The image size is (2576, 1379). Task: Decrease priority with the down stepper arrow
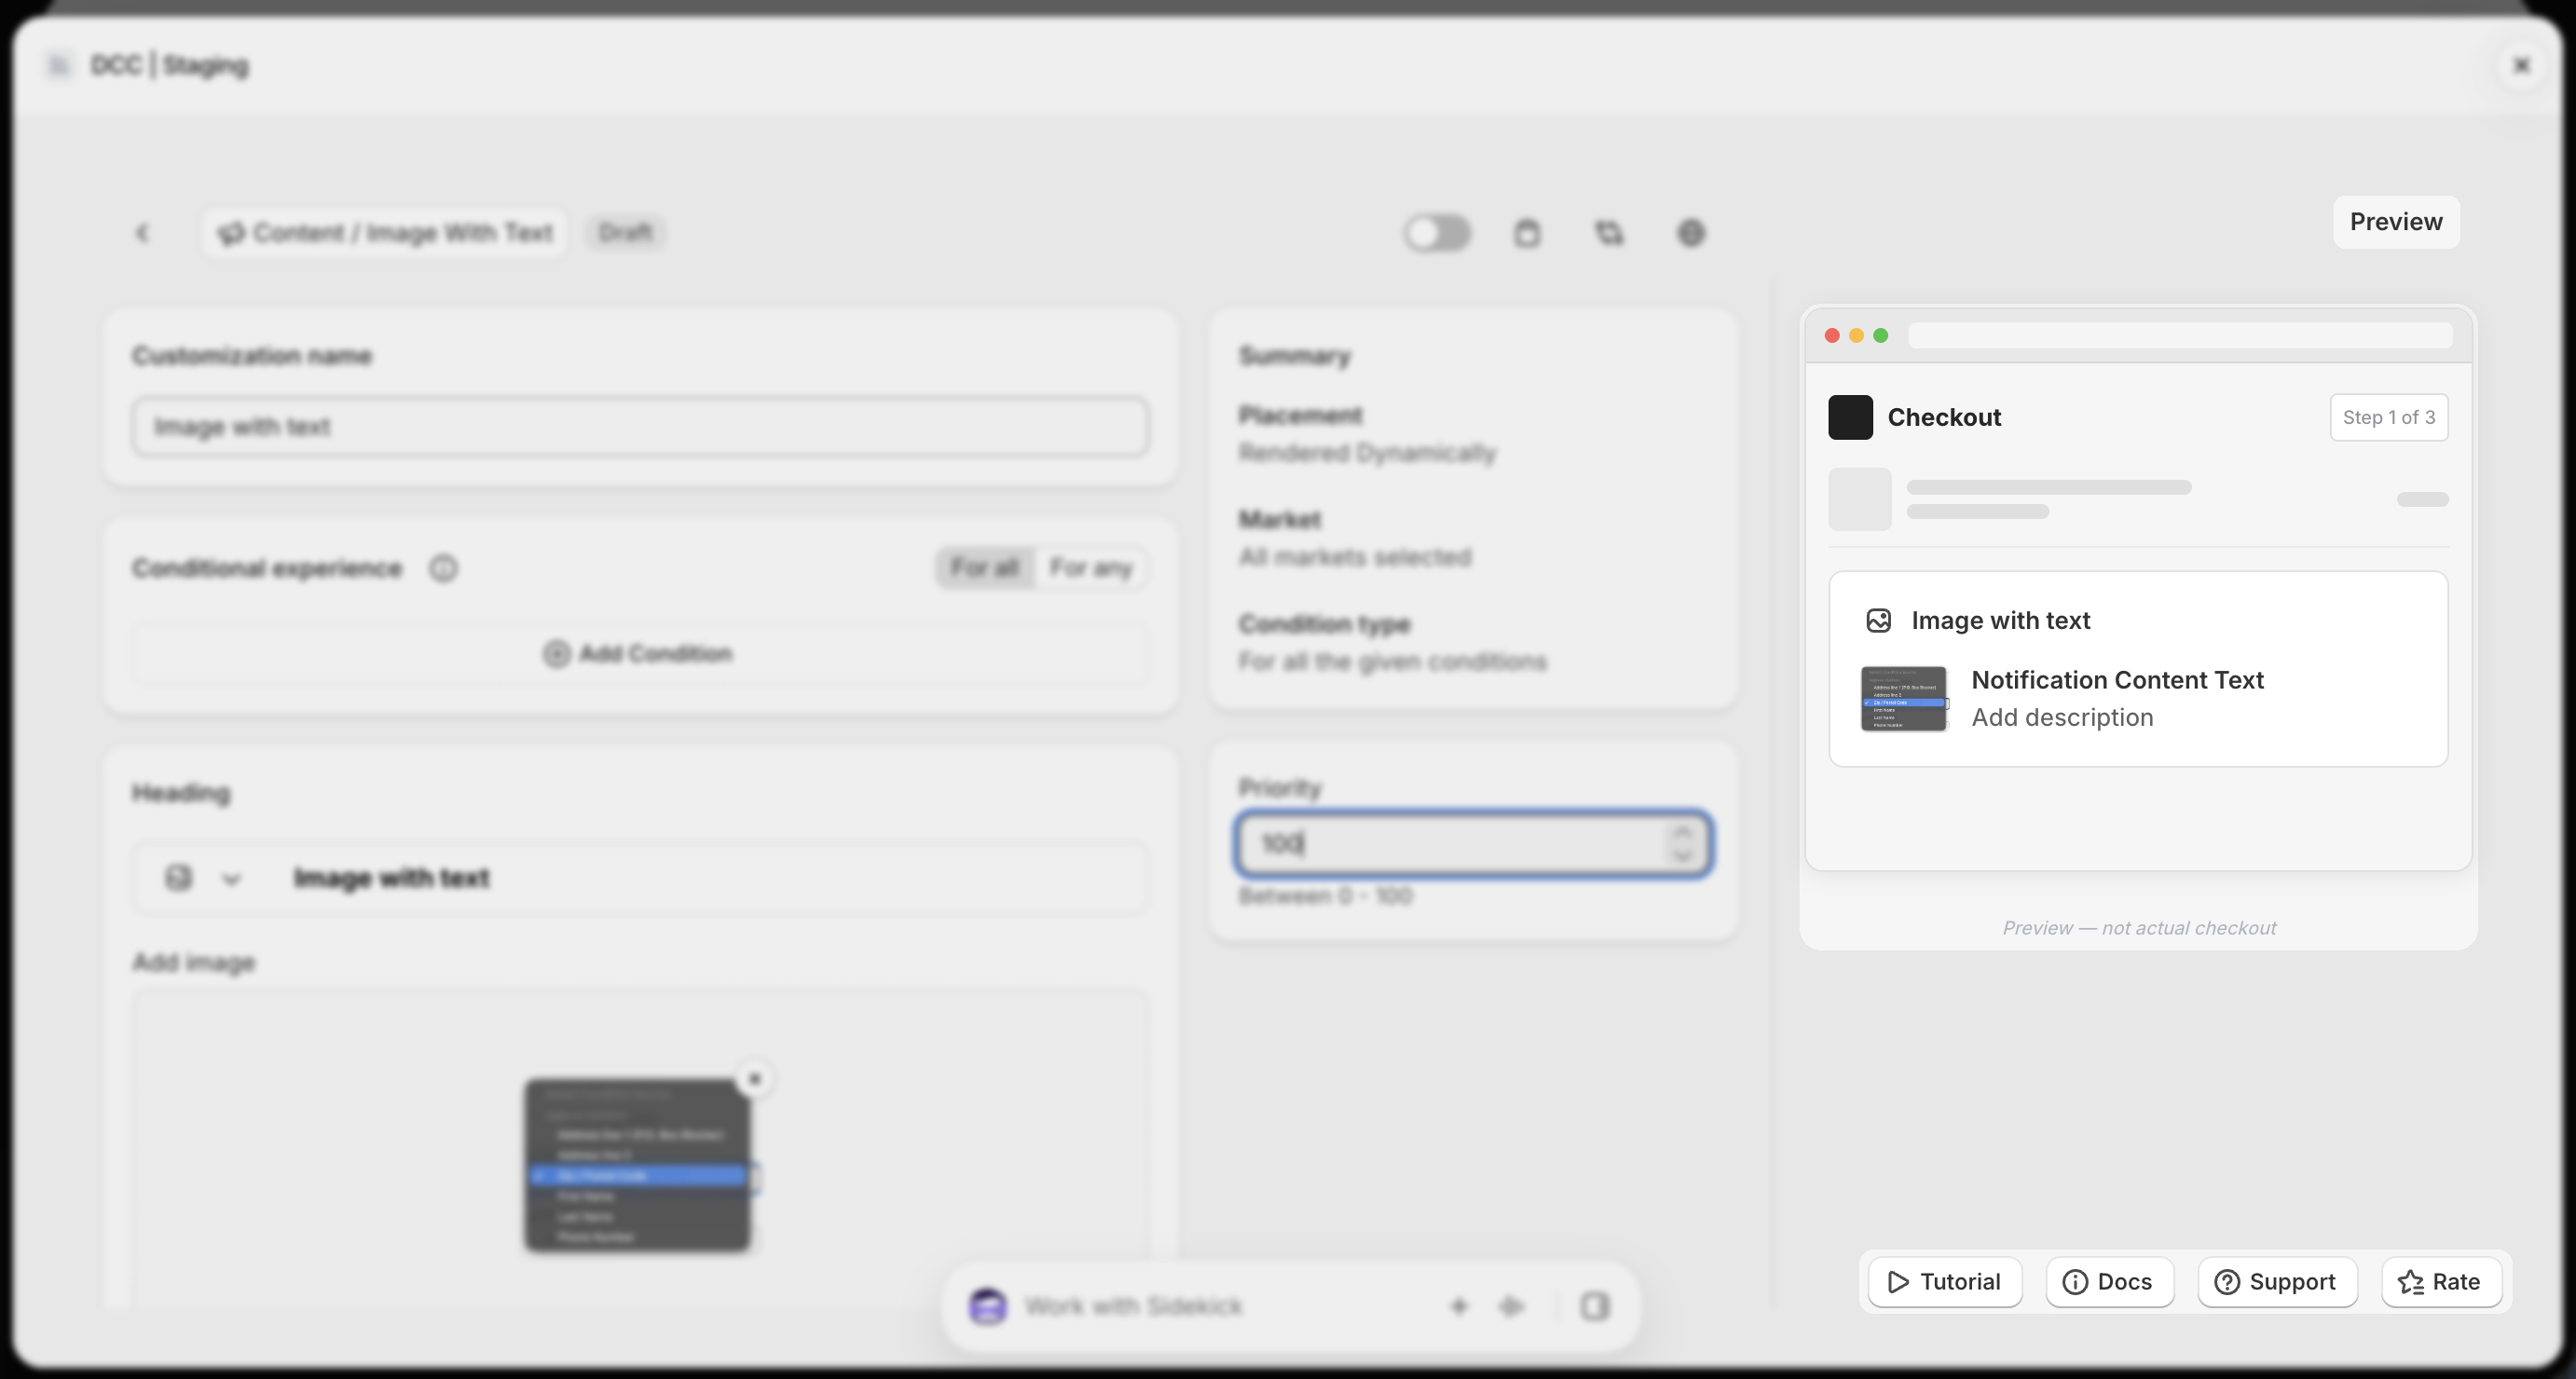coord(1683,857)
